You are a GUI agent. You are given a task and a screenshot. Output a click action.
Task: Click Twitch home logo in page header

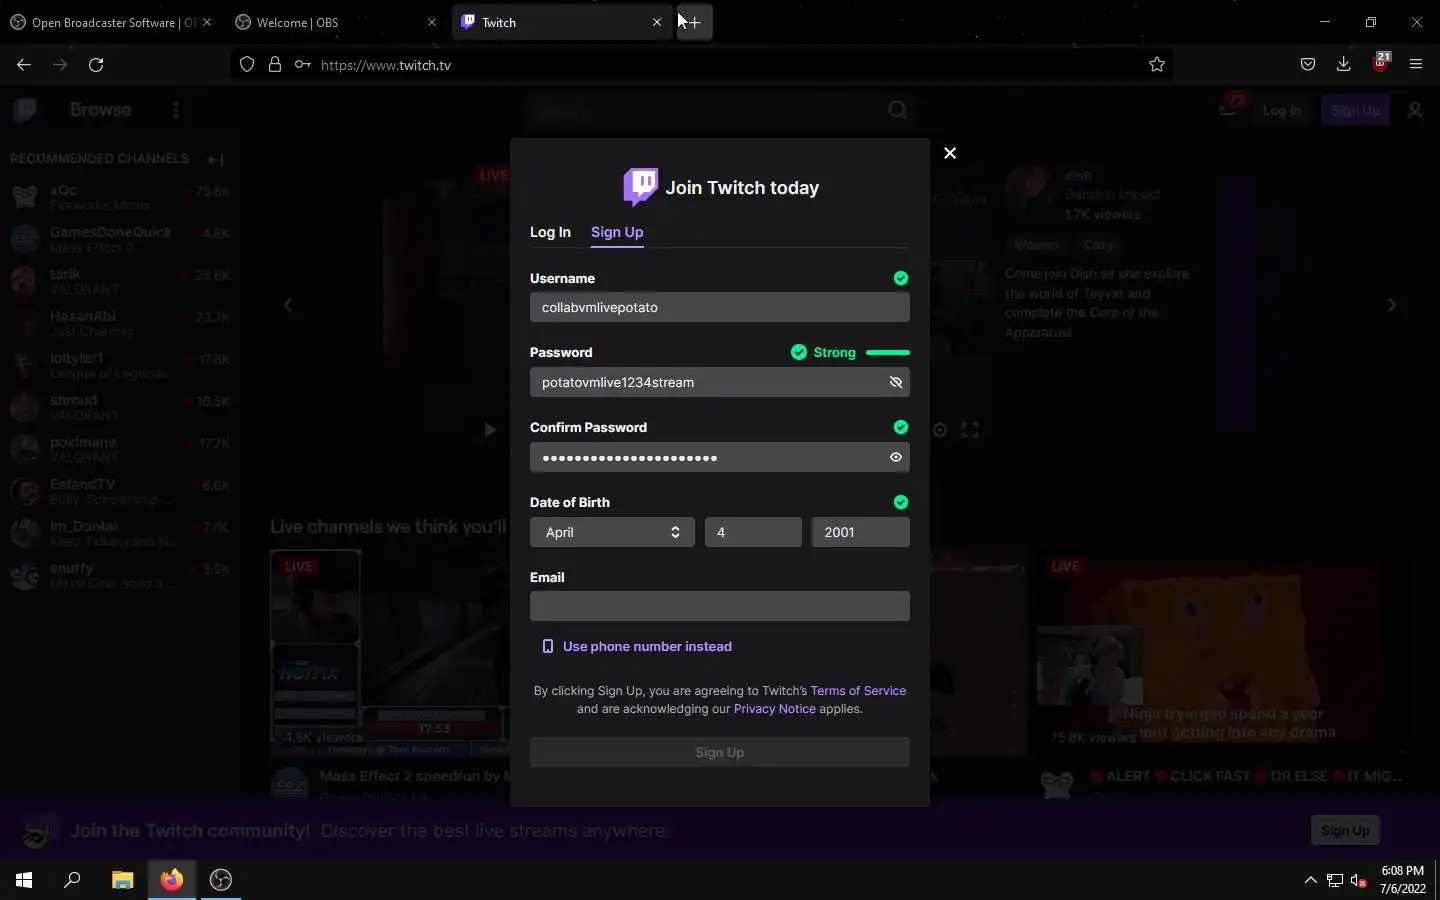[x=26, y=109]
